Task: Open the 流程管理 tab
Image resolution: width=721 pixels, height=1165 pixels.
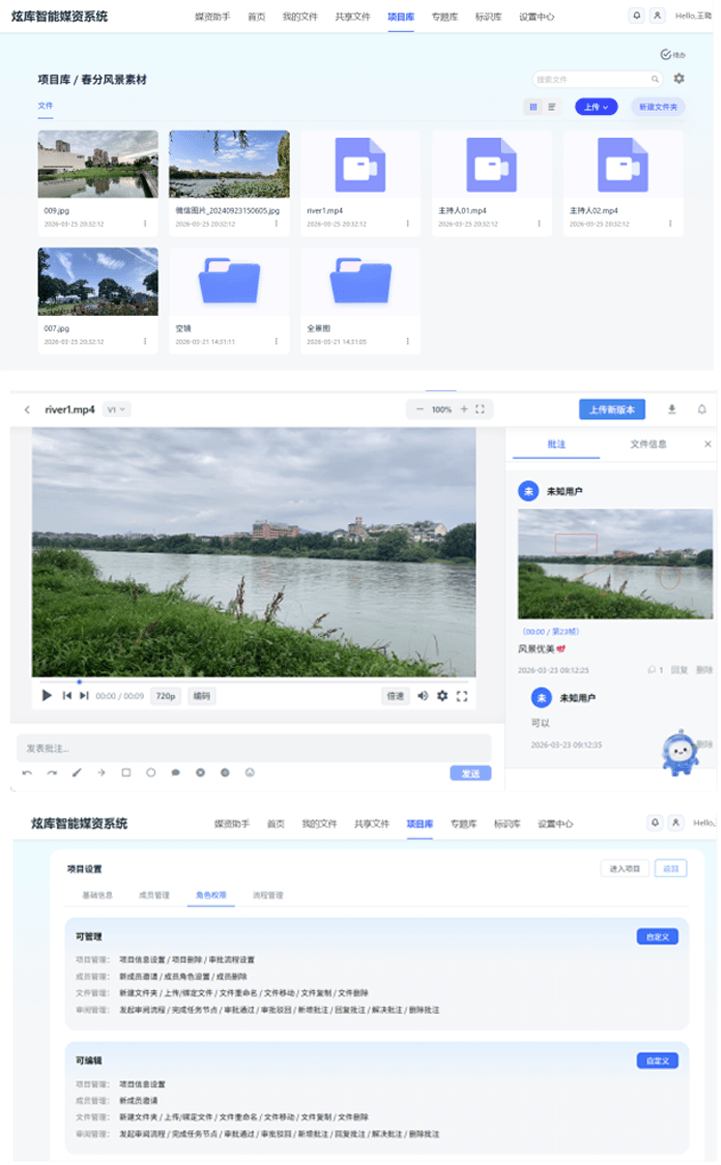Action: click(268, 895)
